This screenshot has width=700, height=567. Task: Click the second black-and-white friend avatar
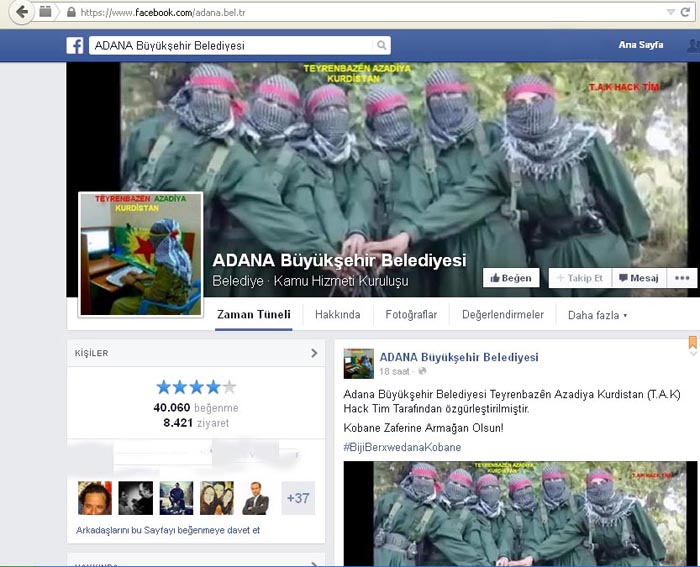pos(136,498)
